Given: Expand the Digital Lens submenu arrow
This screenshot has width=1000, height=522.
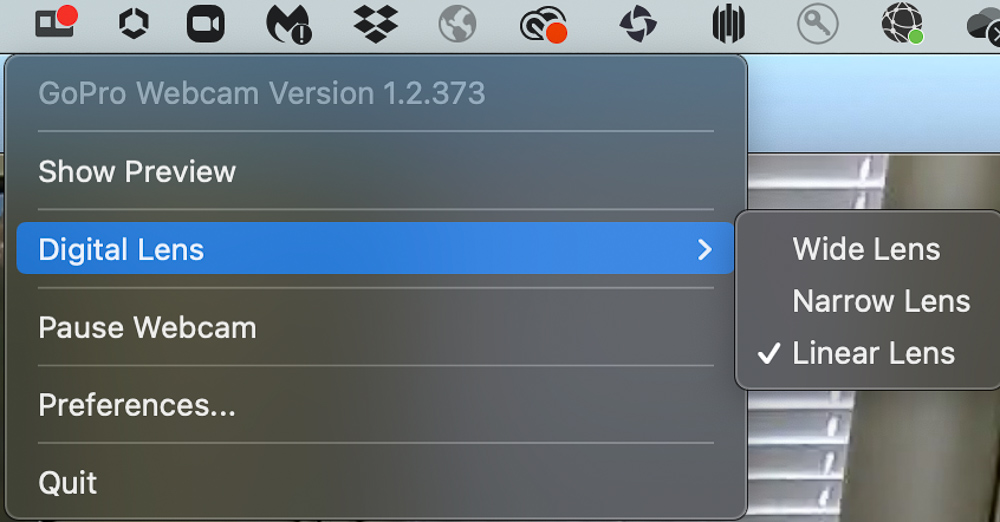Looking at the screenshot, I should [x=704, y=250].
